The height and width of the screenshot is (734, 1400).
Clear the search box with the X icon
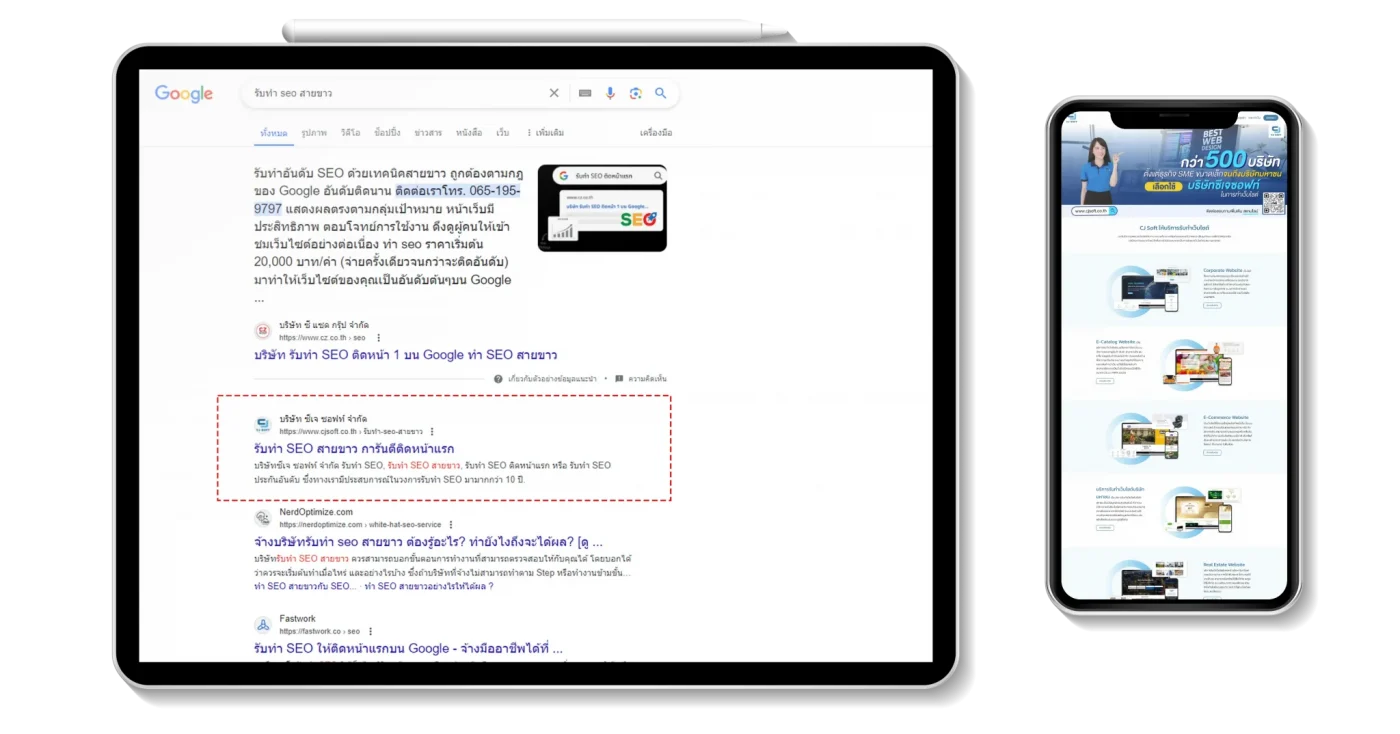point(554,93)
